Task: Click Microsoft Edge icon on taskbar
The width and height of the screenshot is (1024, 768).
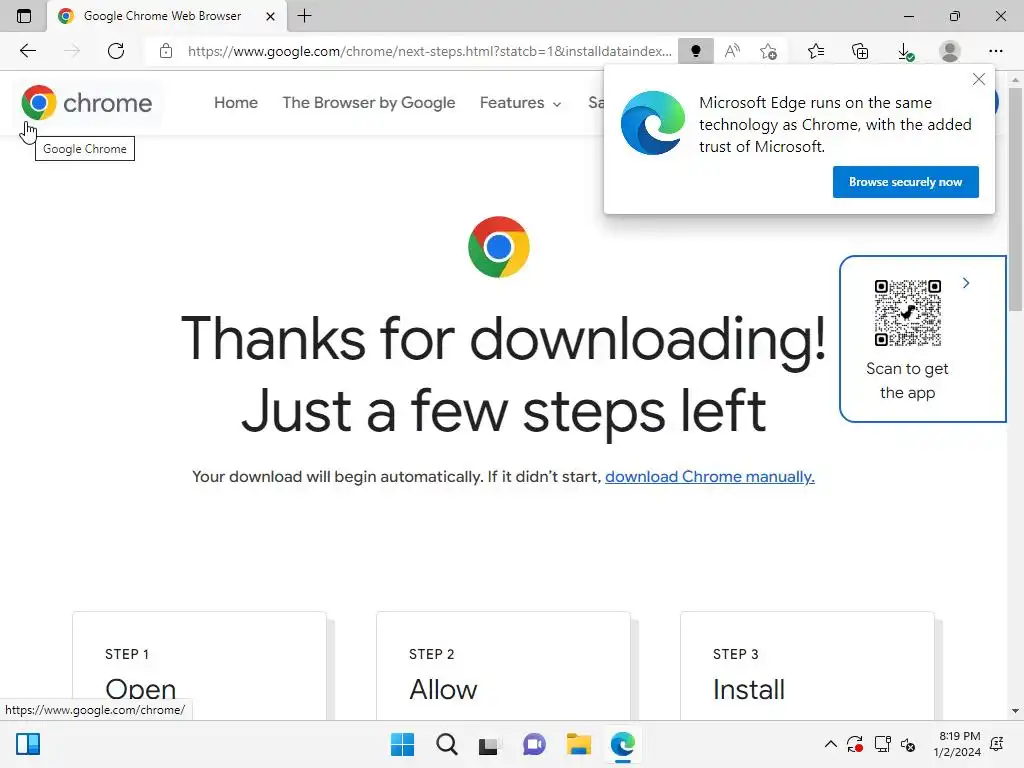Action: [x=622, y=744]
